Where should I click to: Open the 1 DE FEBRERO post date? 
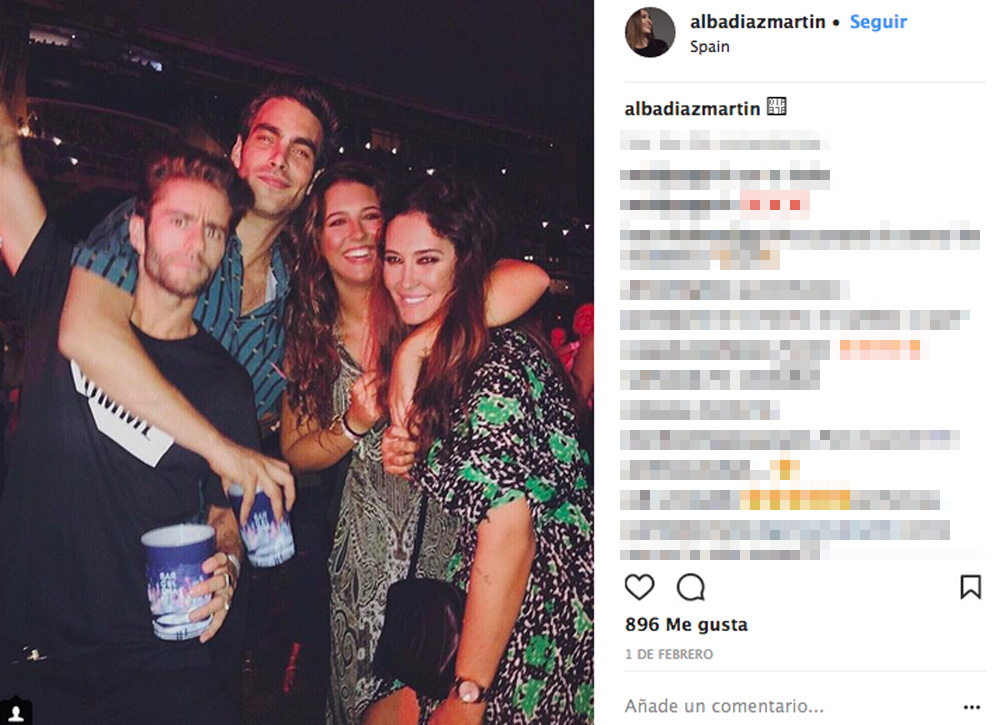[x=669, y=654]
